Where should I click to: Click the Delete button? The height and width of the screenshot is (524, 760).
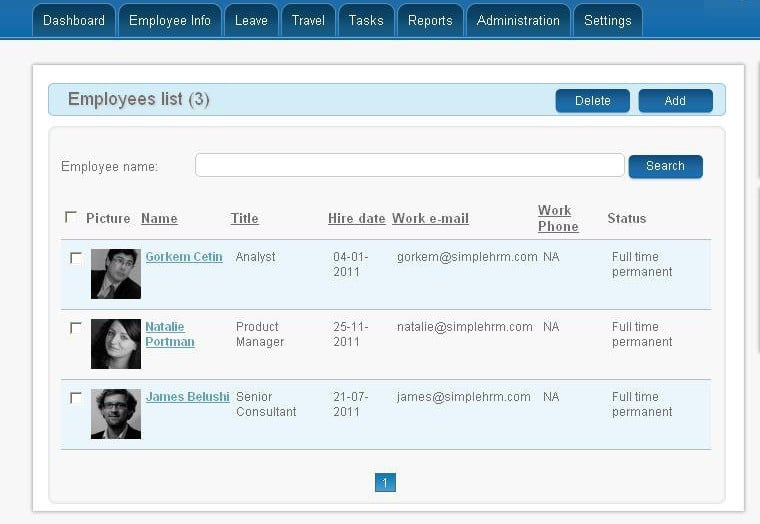click(593, 101)
